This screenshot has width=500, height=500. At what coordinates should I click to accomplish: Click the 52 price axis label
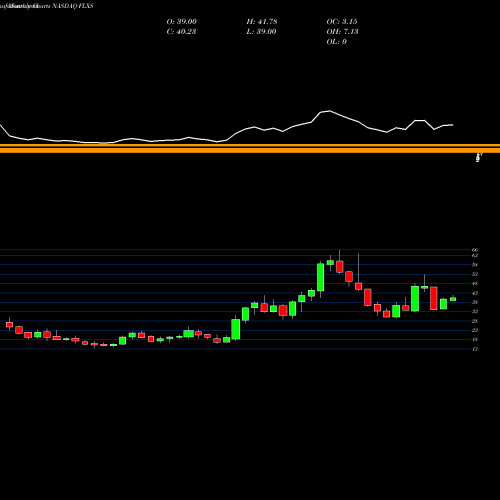[x=475, y=274]
